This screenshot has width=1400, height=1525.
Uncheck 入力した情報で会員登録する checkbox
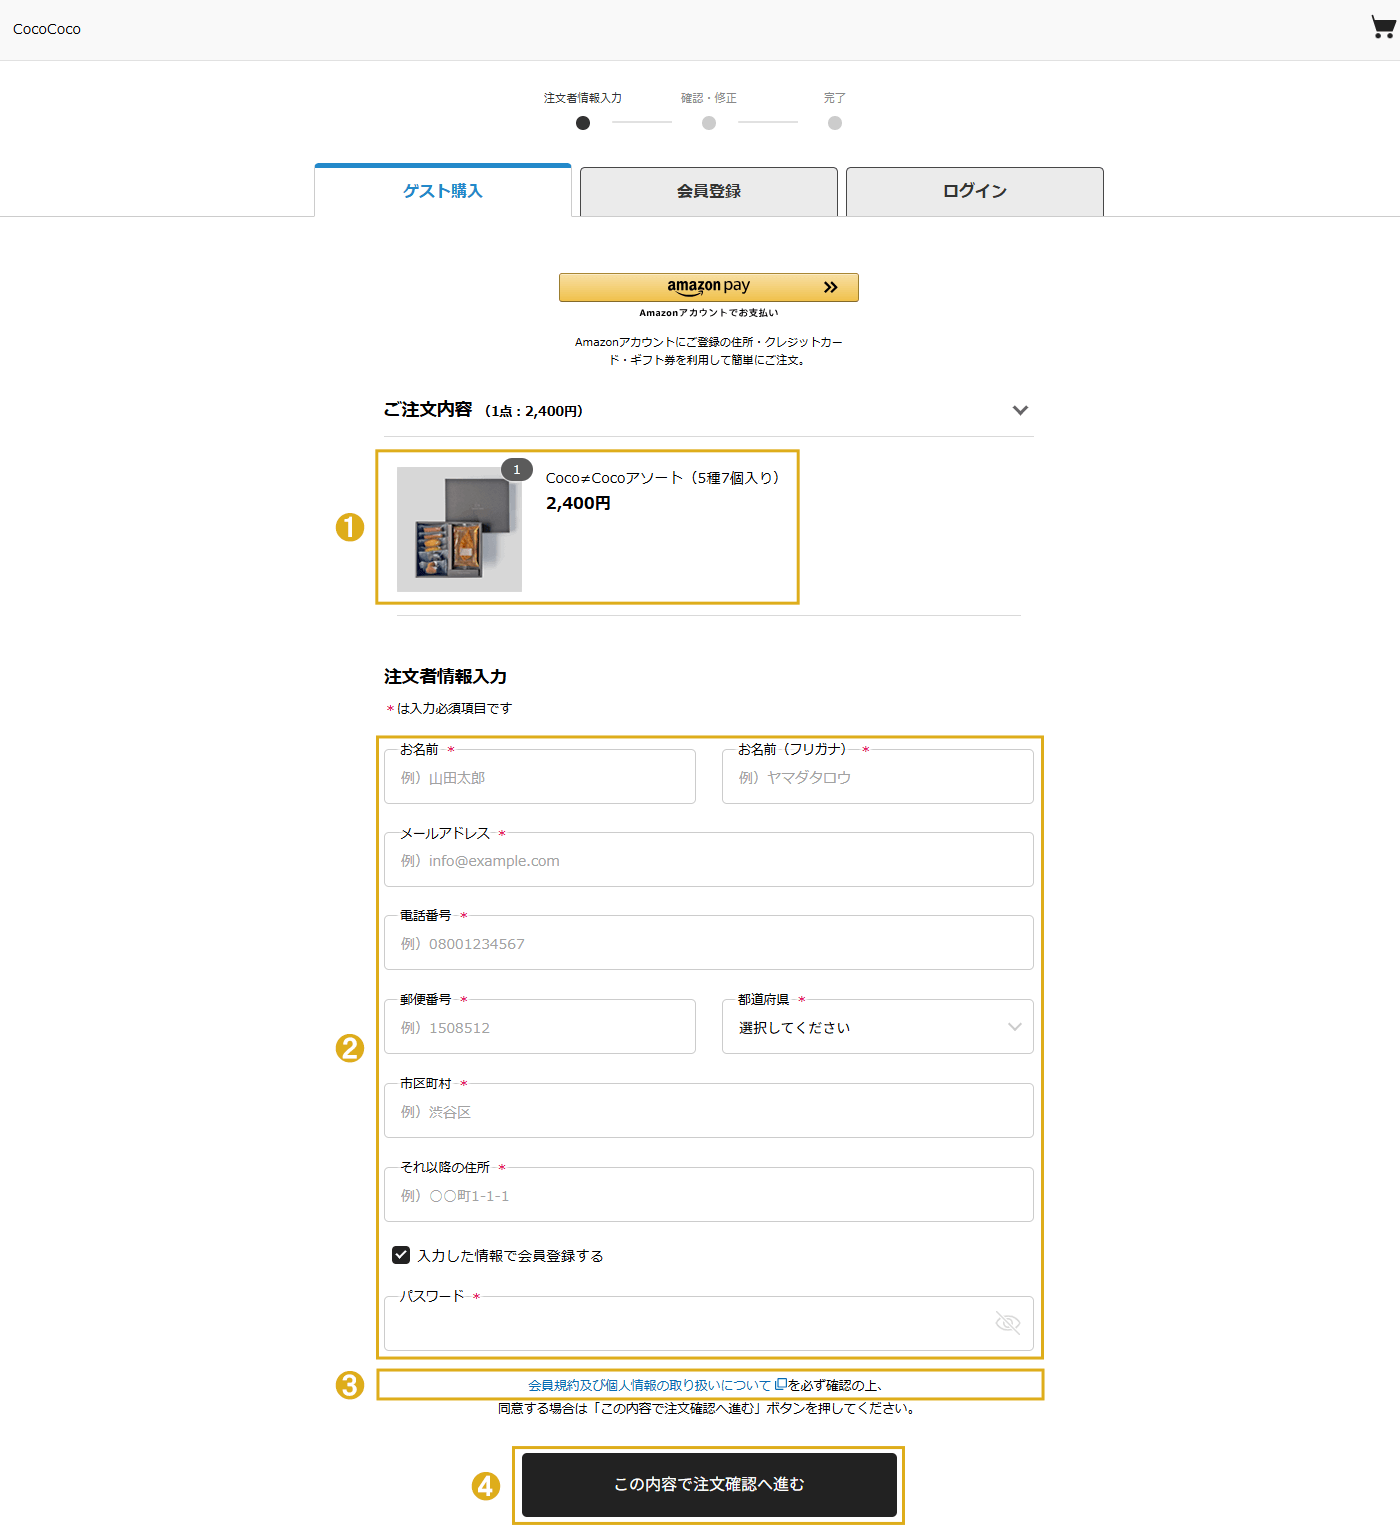pyautogui.click(x=401, y=1255)
